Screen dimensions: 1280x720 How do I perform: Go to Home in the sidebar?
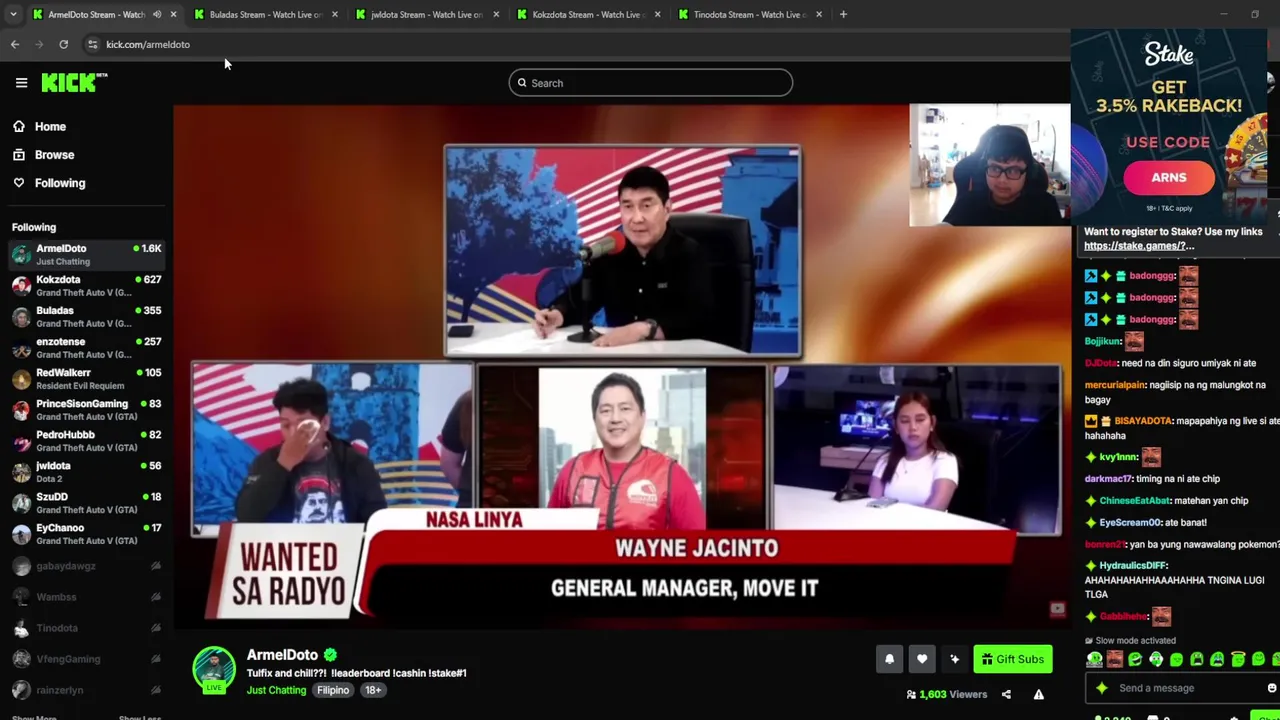pos(50,127)
